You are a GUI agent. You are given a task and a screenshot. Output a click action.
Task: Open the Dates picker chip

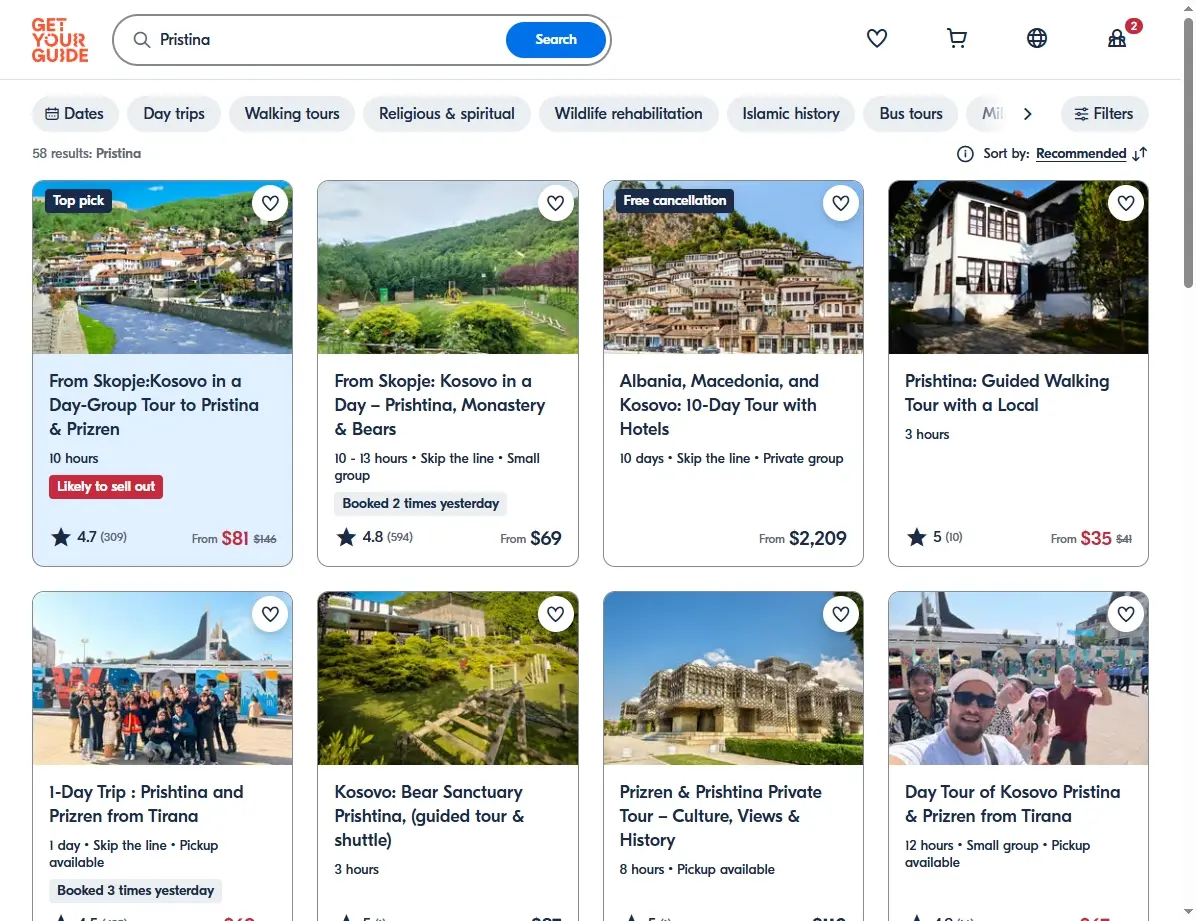click(x=75, y=114)
